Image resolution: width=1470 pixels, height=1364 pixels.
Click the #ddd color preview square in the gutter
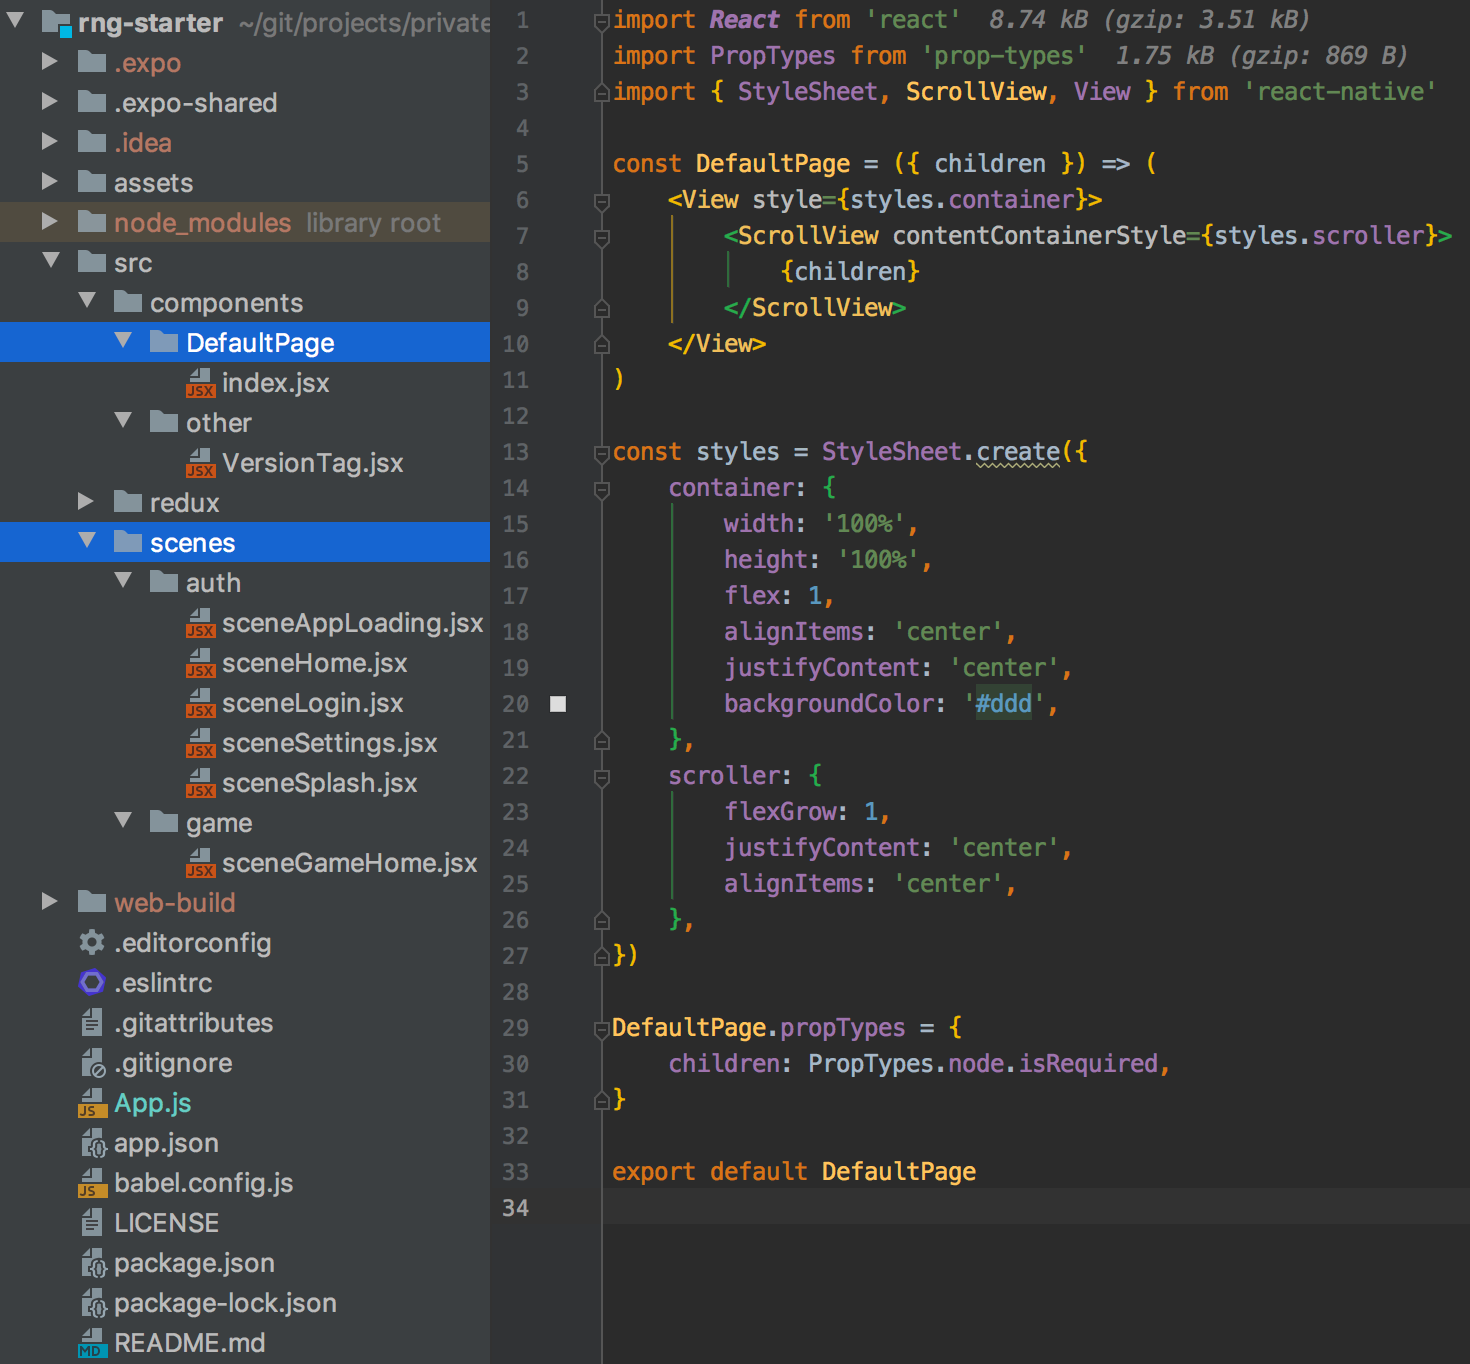(558, 704)
